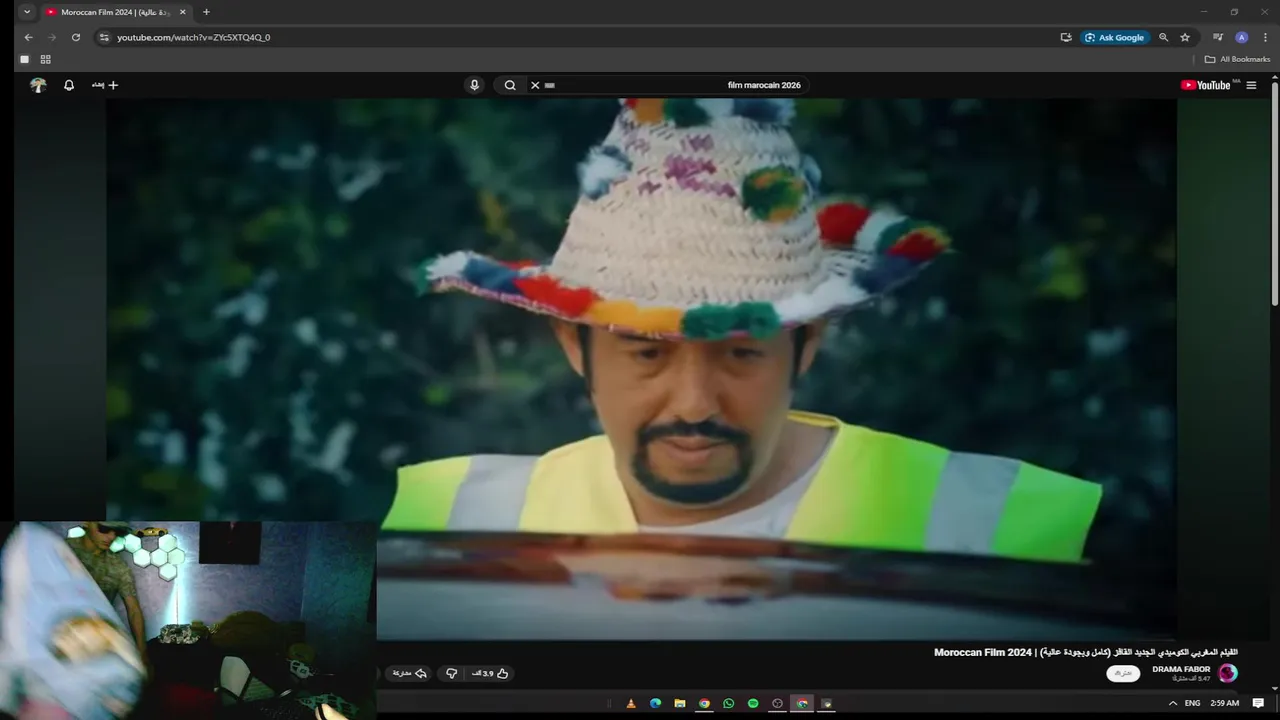Image resolution: width=1280 pixels, height=720 pixels.
Task: Open WhatsApp from the taskbar
Action: (x=728, y=704)
